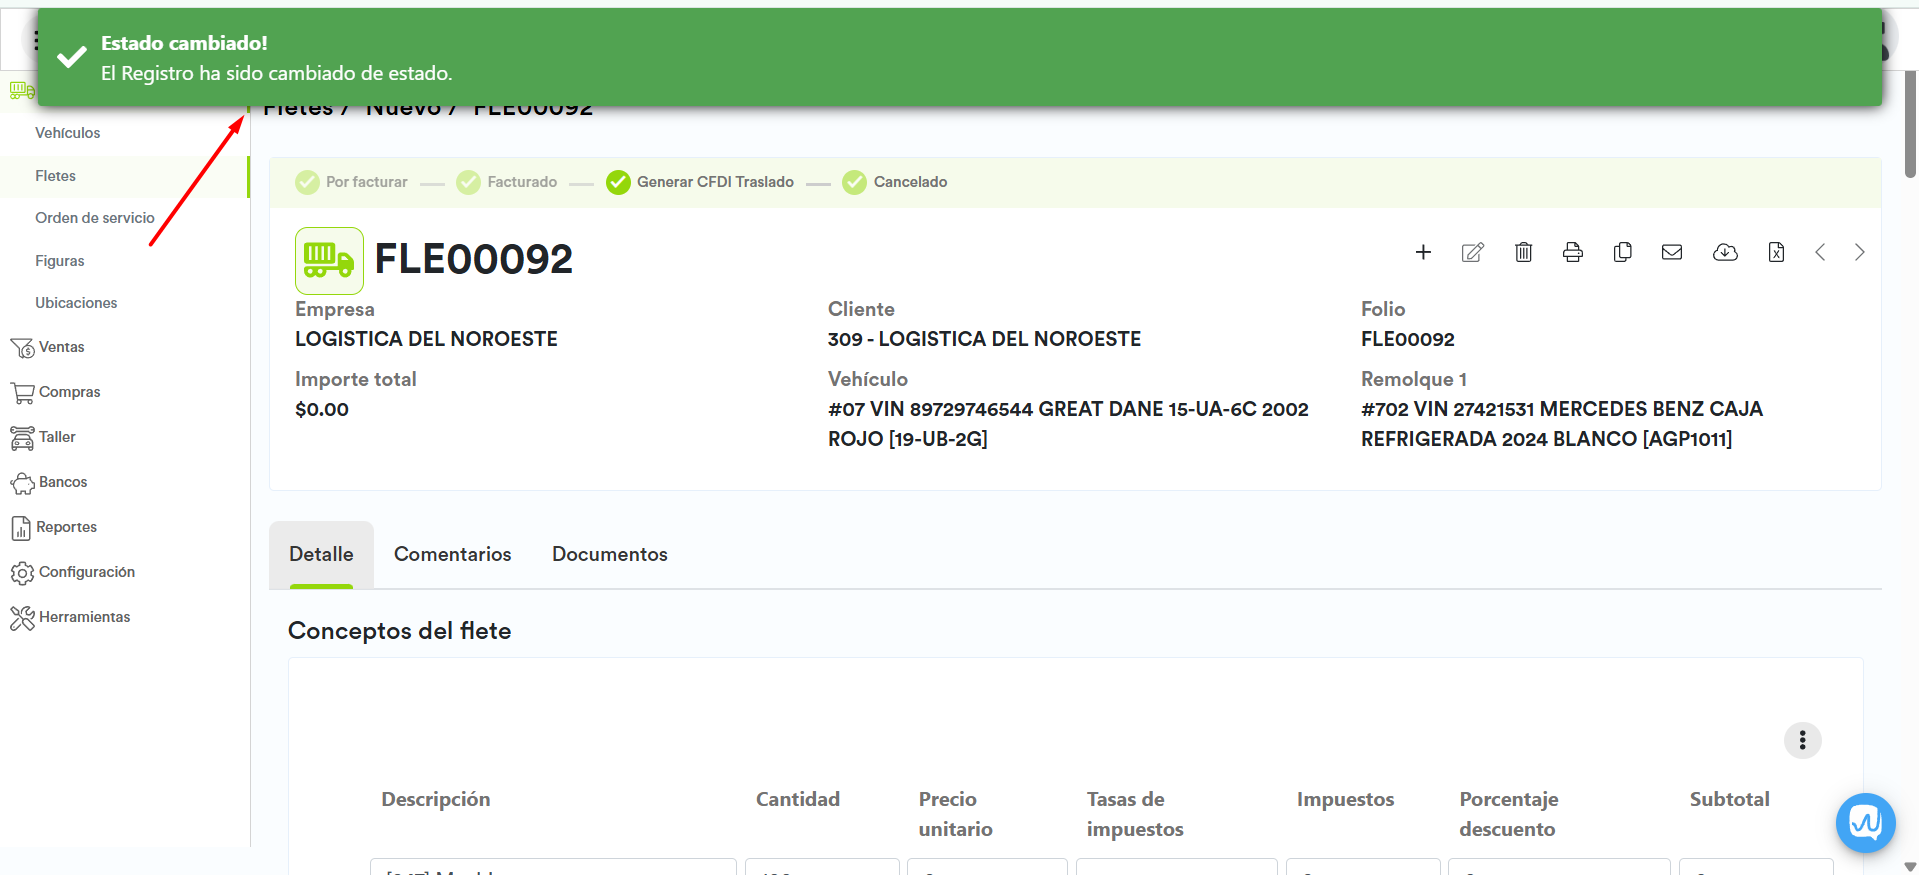Duplicate record with copy icon
The height and width of the screenshot is (875, 1919).
click(x=1622, y=252)
